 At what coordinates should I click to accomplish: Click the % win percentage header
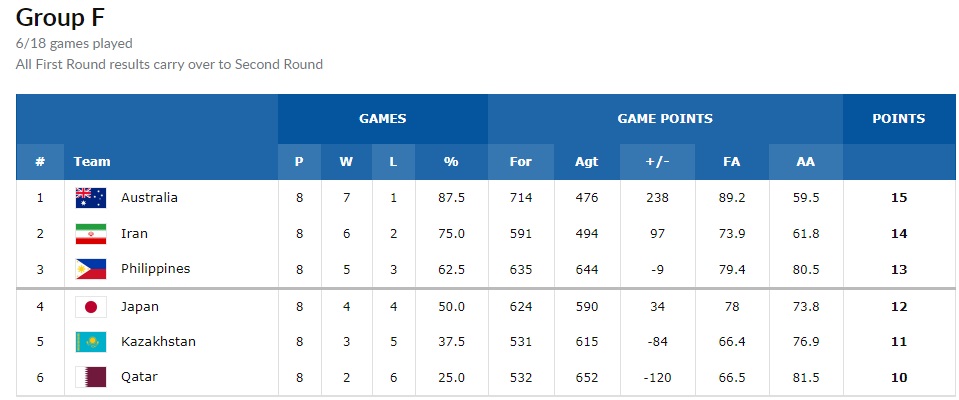(450, 161)
